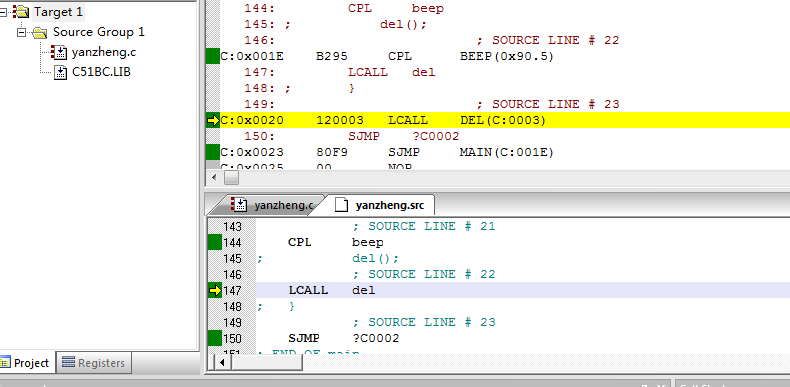
Task: Click address C:0x0020 in disassembly
Action: pyautogui.click(x=252, y=120)
